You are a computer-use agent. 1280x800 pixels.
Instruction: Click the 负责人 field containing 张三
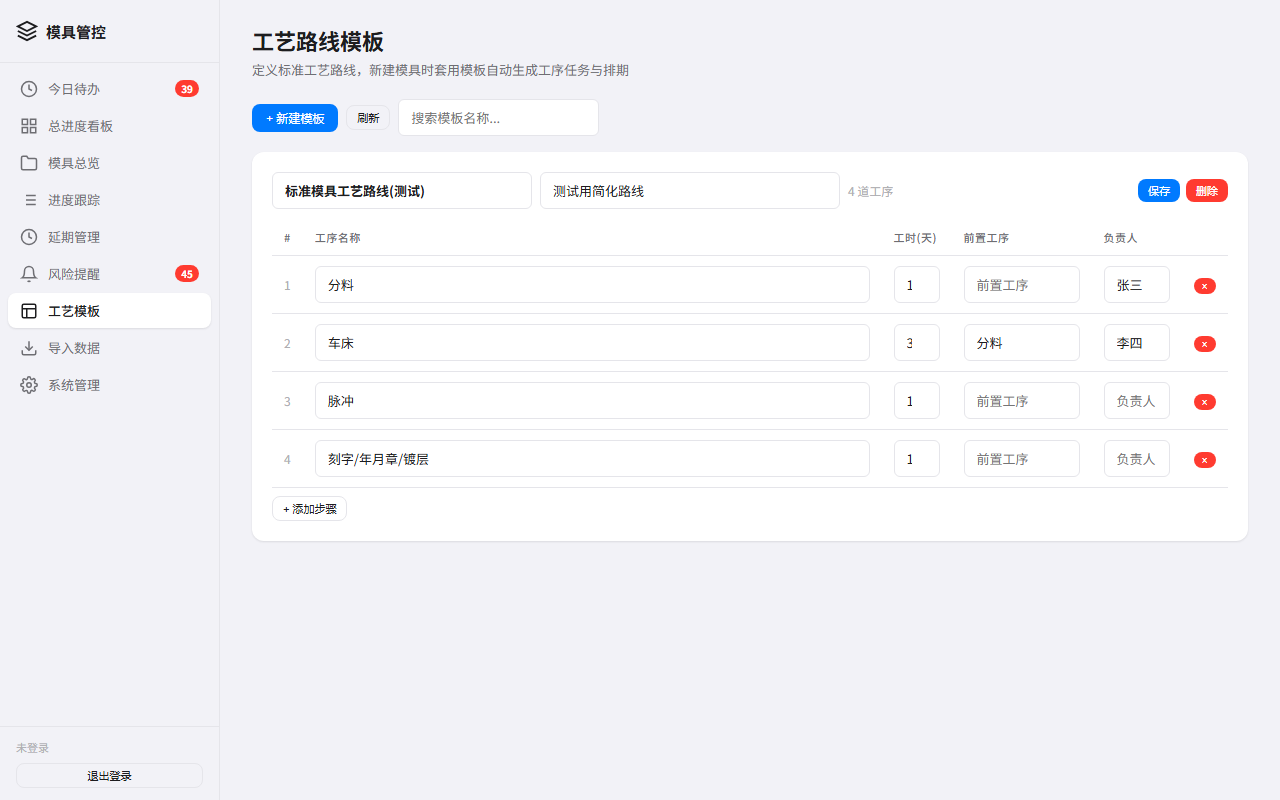point(1137,285)
